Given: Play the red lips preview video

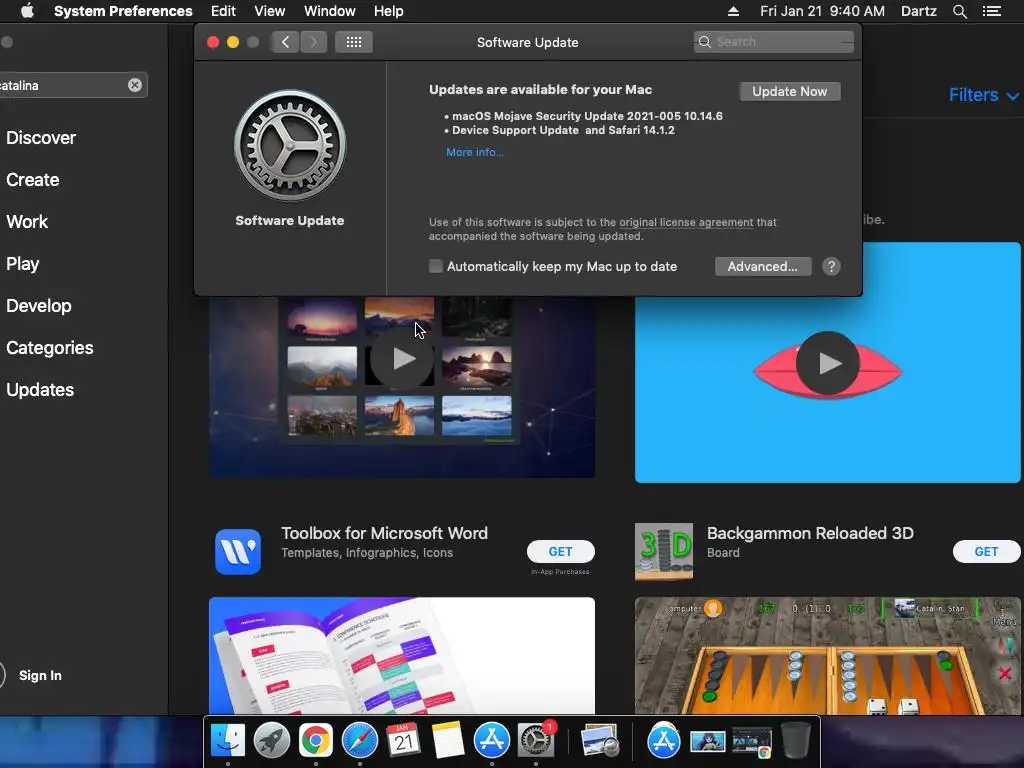Looking at the screenshot, I should click(x=827, y=363).
